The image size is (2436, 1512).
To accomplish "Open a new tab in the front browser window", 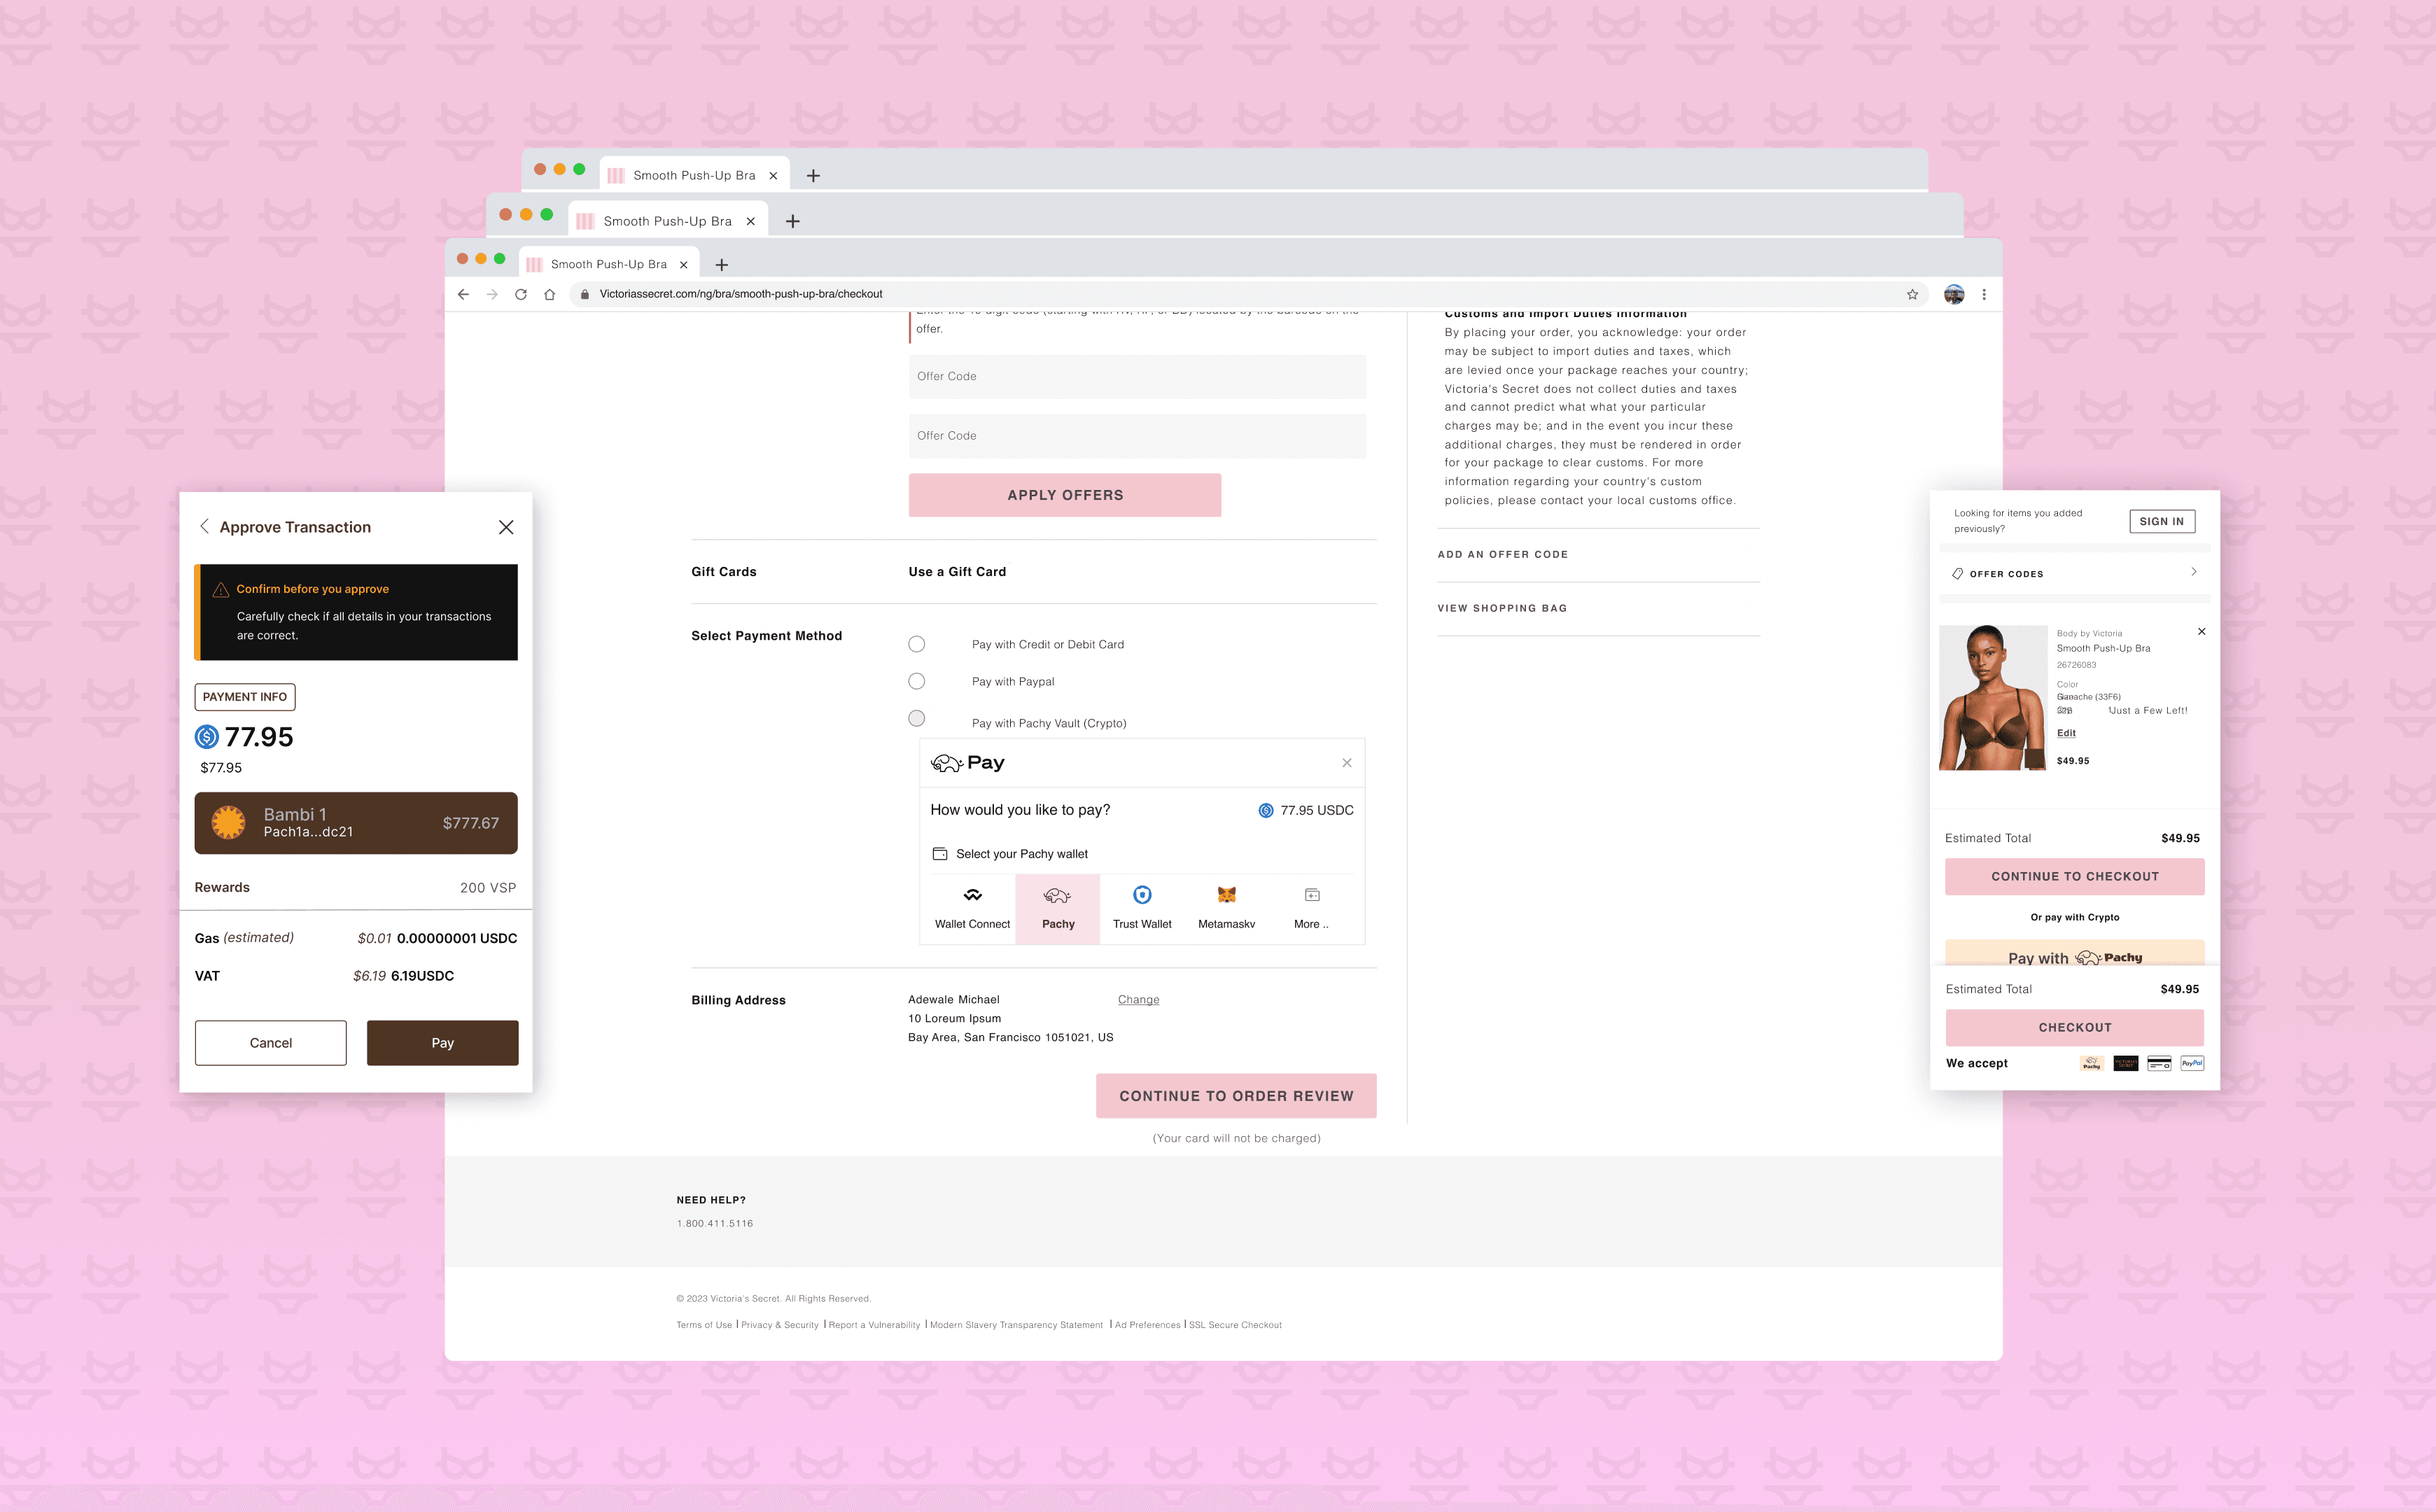I will (721, 265).
